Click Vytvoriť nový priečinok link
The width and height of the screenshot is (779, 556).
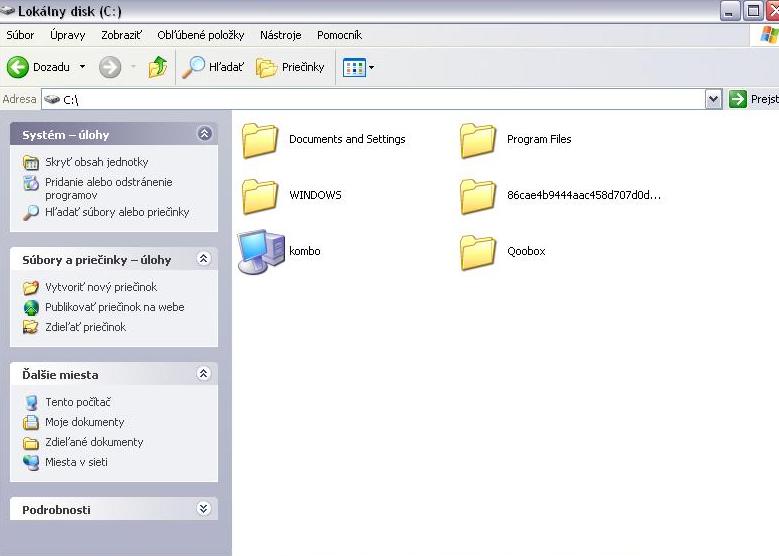point(101,287)
